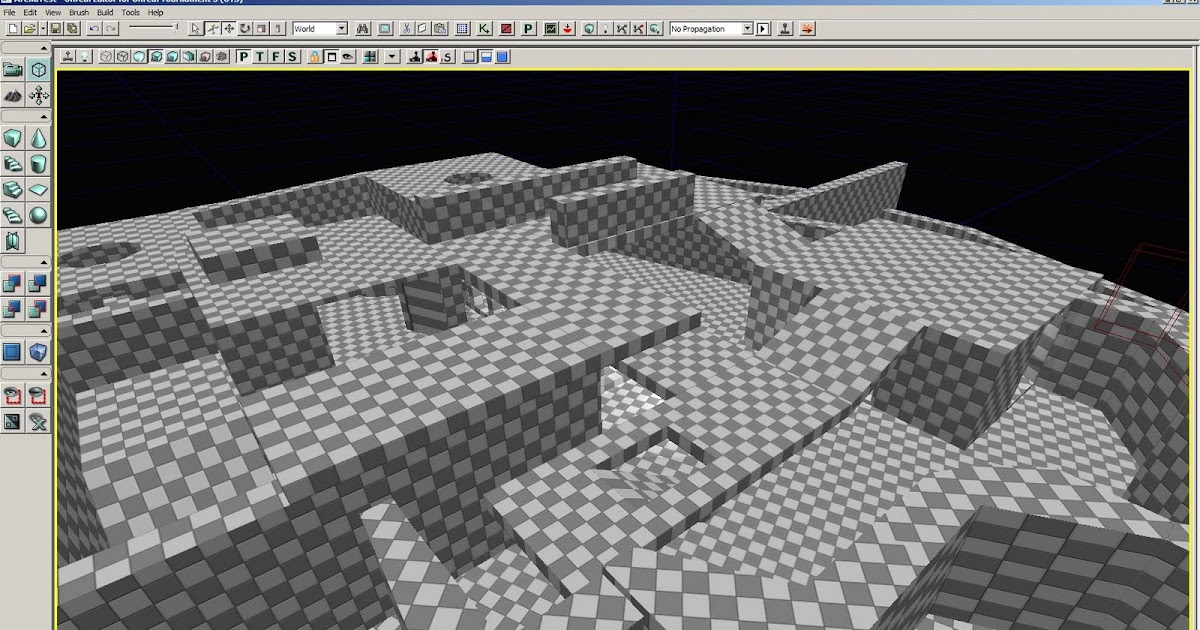Select the Cube brush builder
The image size is (1200, 630).
click(13, 138)
